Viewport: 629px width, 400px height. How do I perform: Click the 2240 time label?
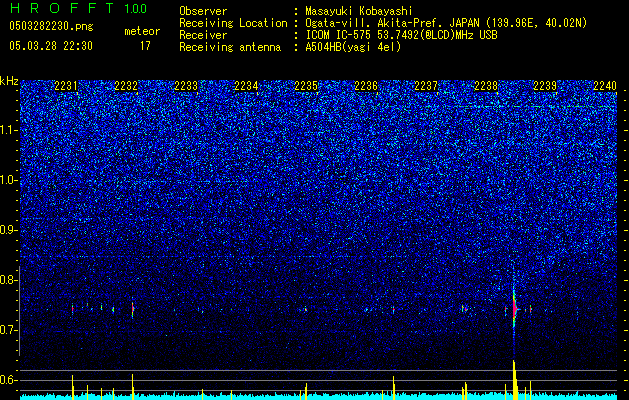[605, 86]
